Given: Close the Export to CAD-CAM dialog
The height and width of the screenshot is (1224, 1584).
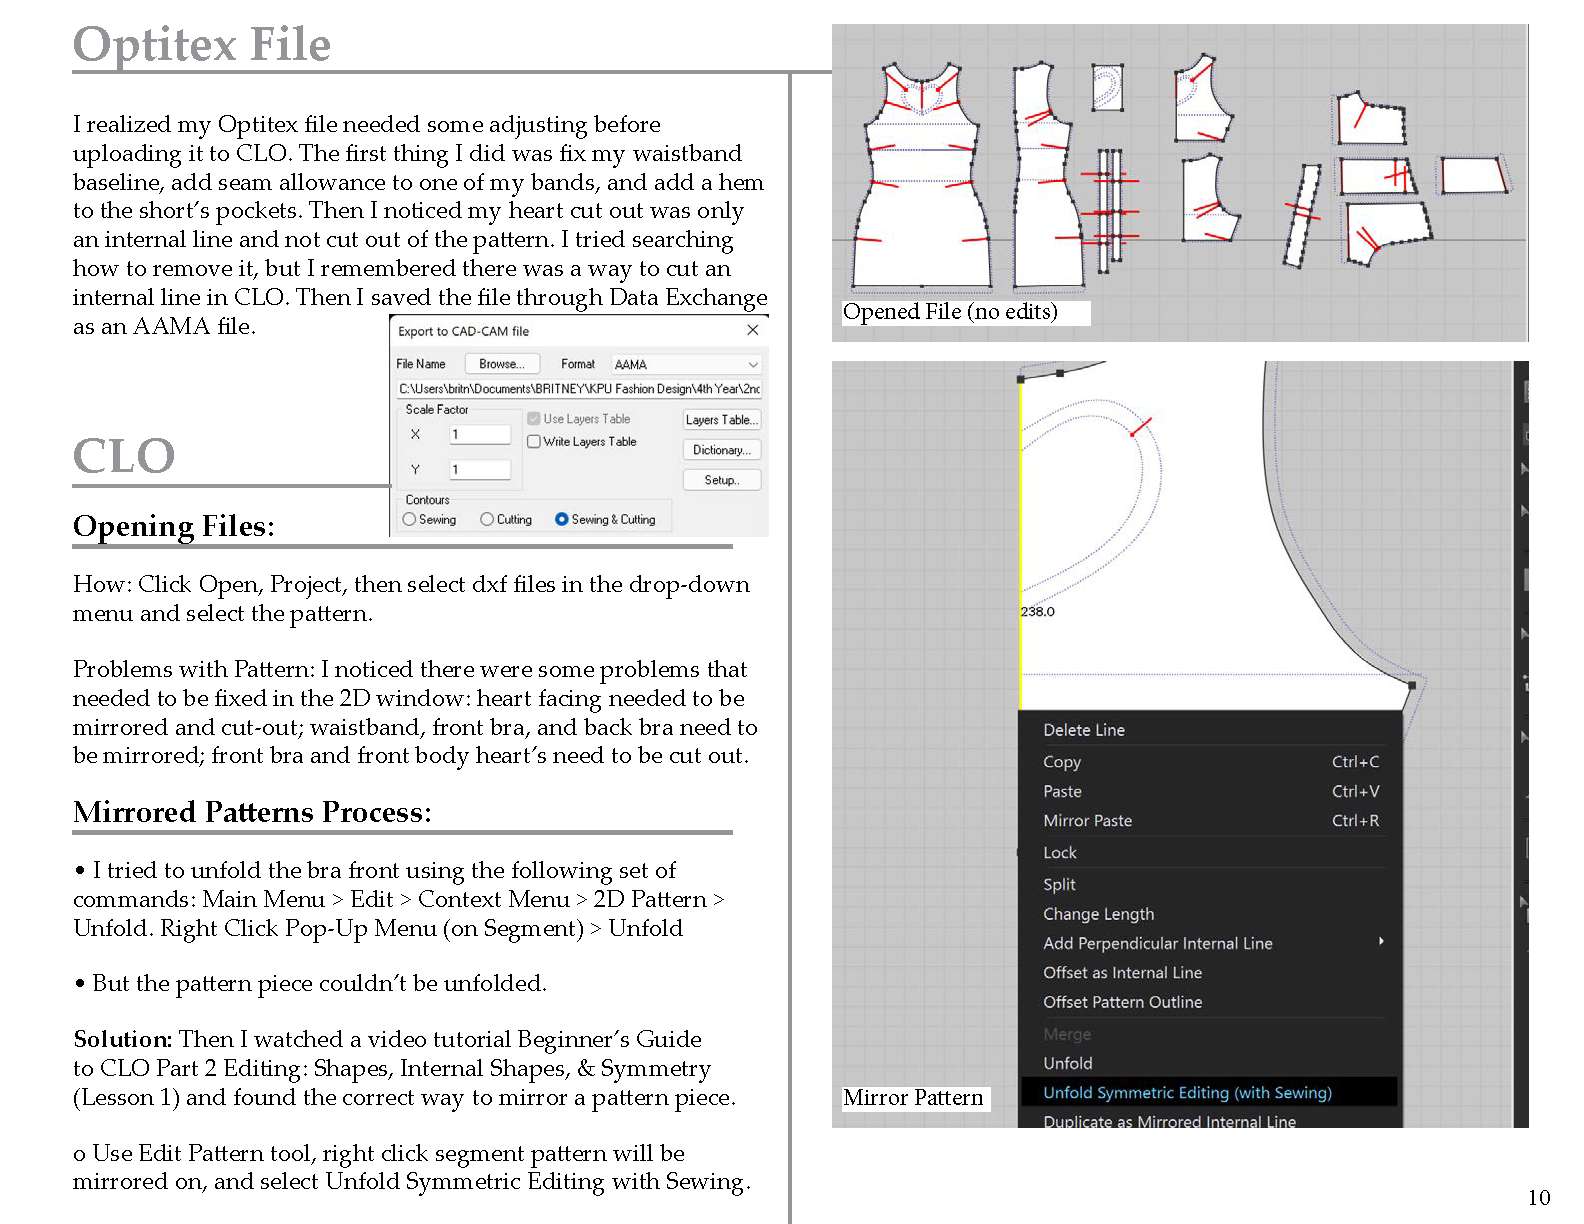Looking at the screenshot, I should coord(753,330).
